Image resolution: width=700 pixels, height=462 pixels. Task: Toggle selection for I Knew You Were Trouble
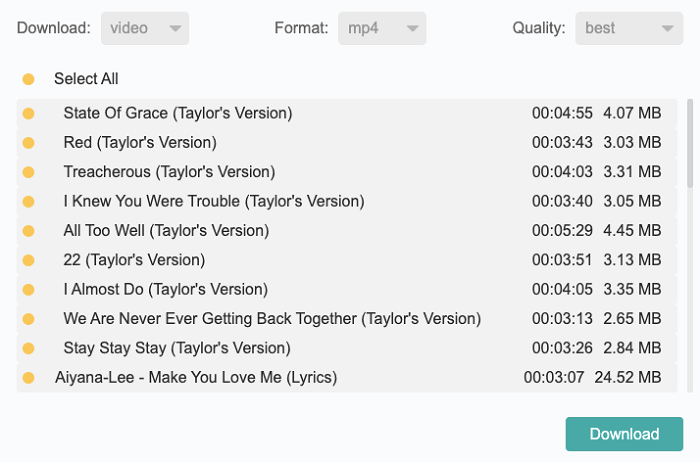point(29,202)
